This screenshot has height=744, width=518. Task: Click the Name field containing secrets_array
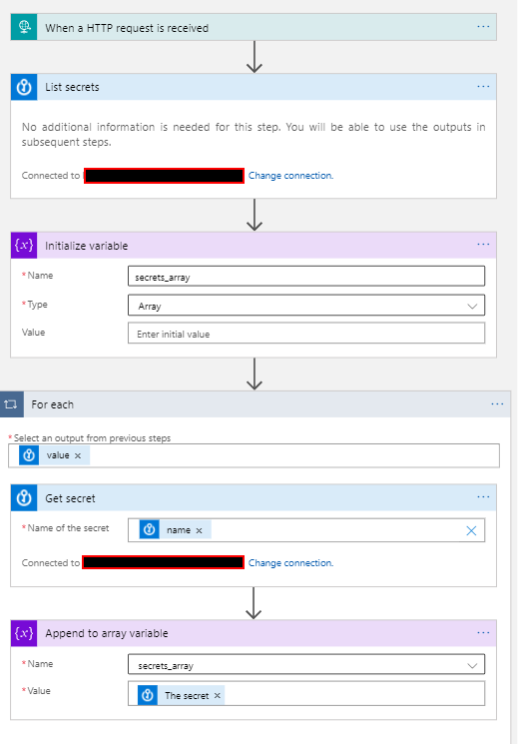click(x=306, y=277)
